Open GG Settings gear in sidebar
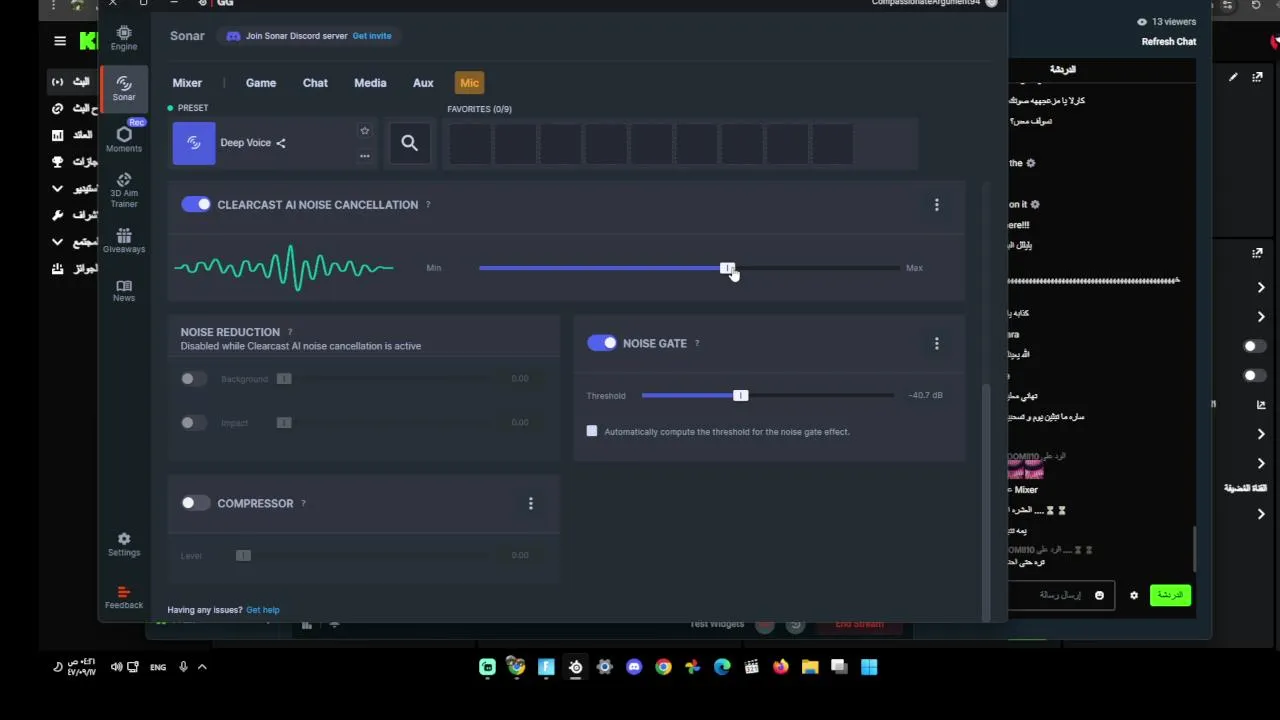Screen dimensions: 1280x720 click(x=124, y=544)
